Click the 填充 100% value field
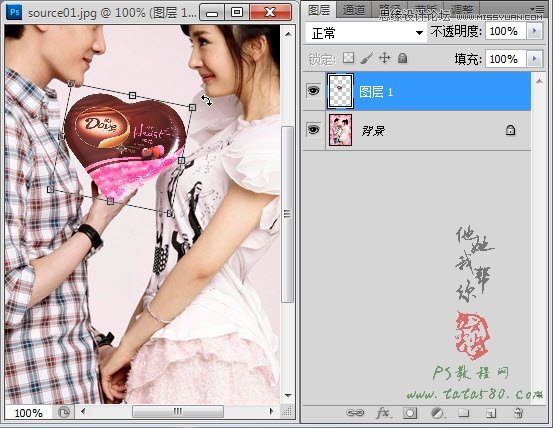The height and width of the screenshot is (428, 553). click(x=505, y=59)
